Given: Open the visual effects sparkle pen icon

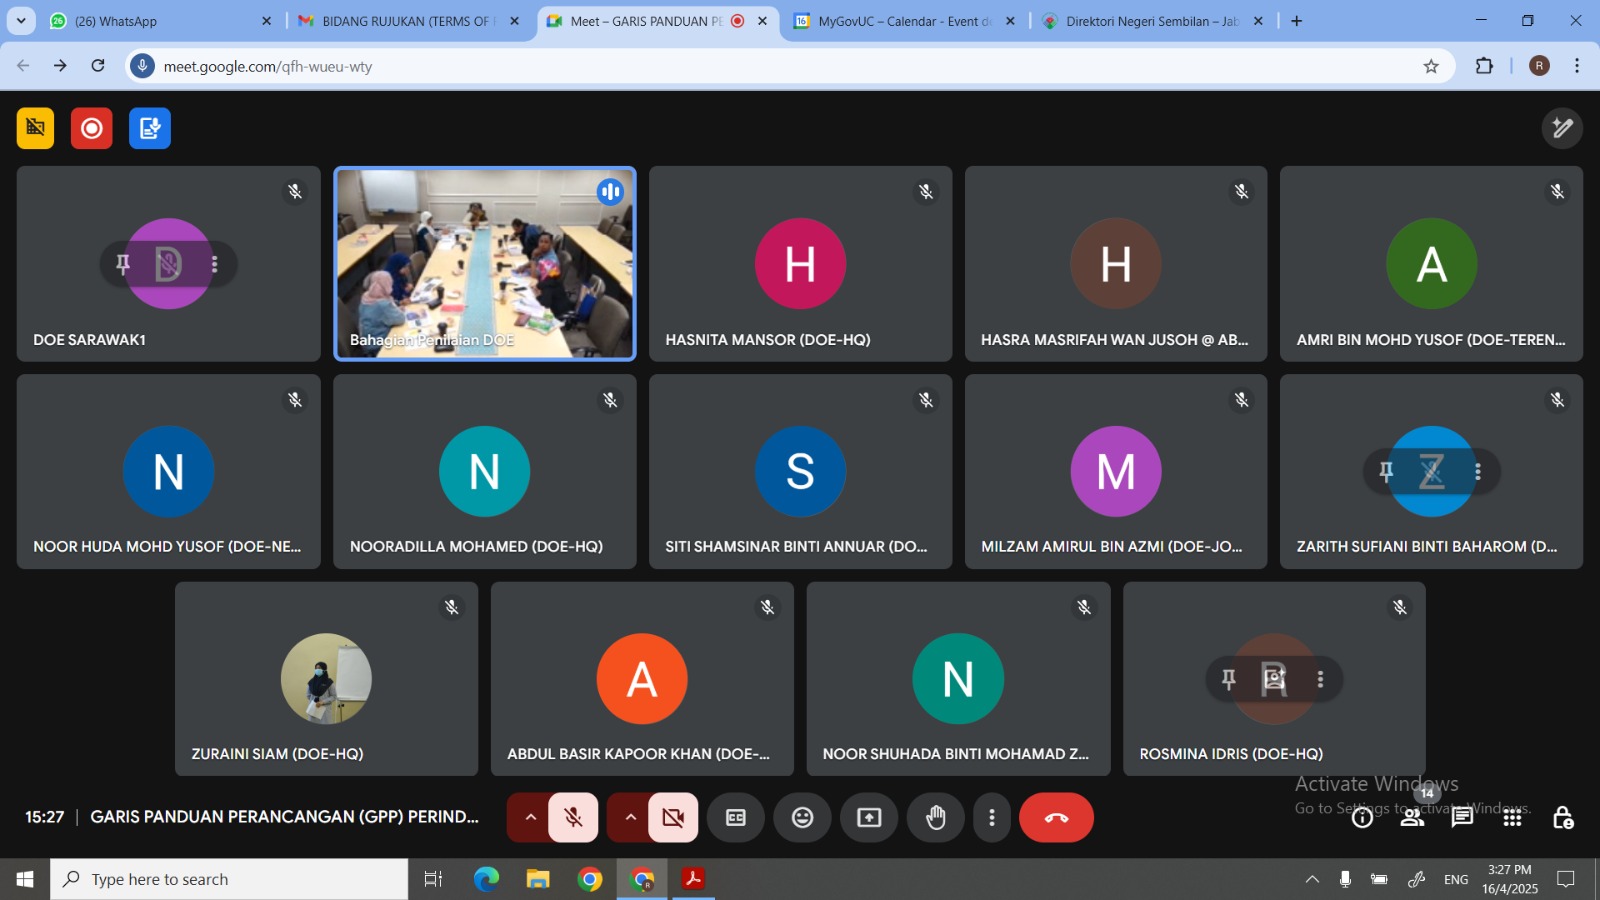Looking at the screenshot, I should (x=1561, y=128).
